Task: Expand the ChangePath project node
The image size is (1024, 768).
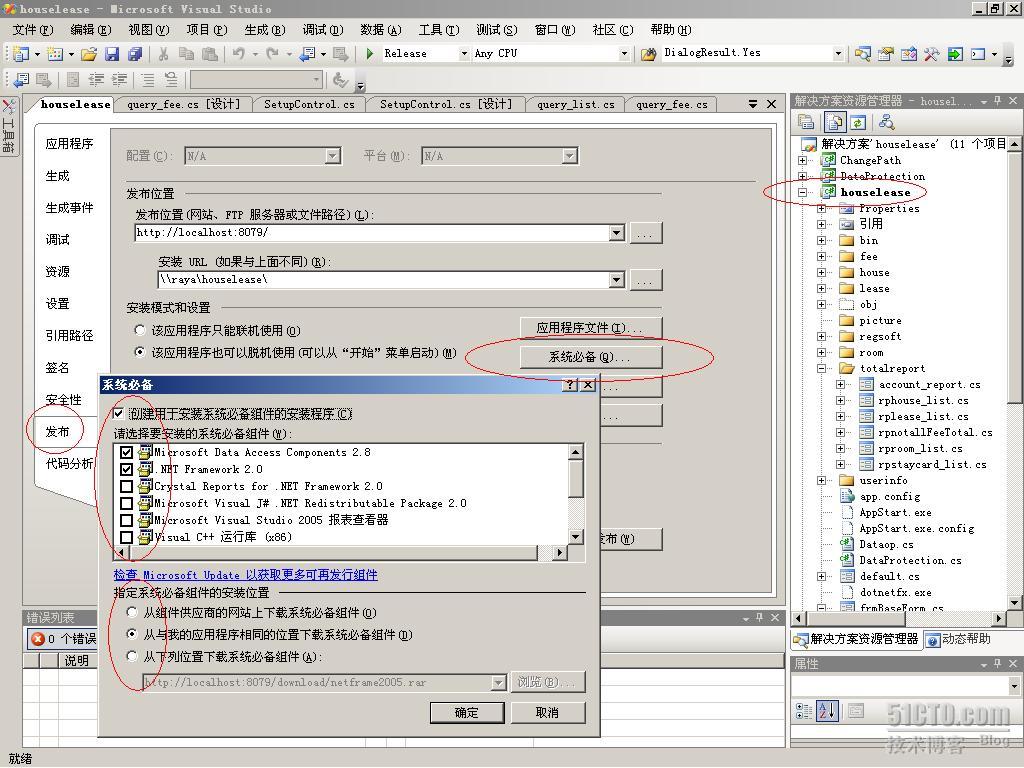Action: pyautogui.click(x=803, y=160)
